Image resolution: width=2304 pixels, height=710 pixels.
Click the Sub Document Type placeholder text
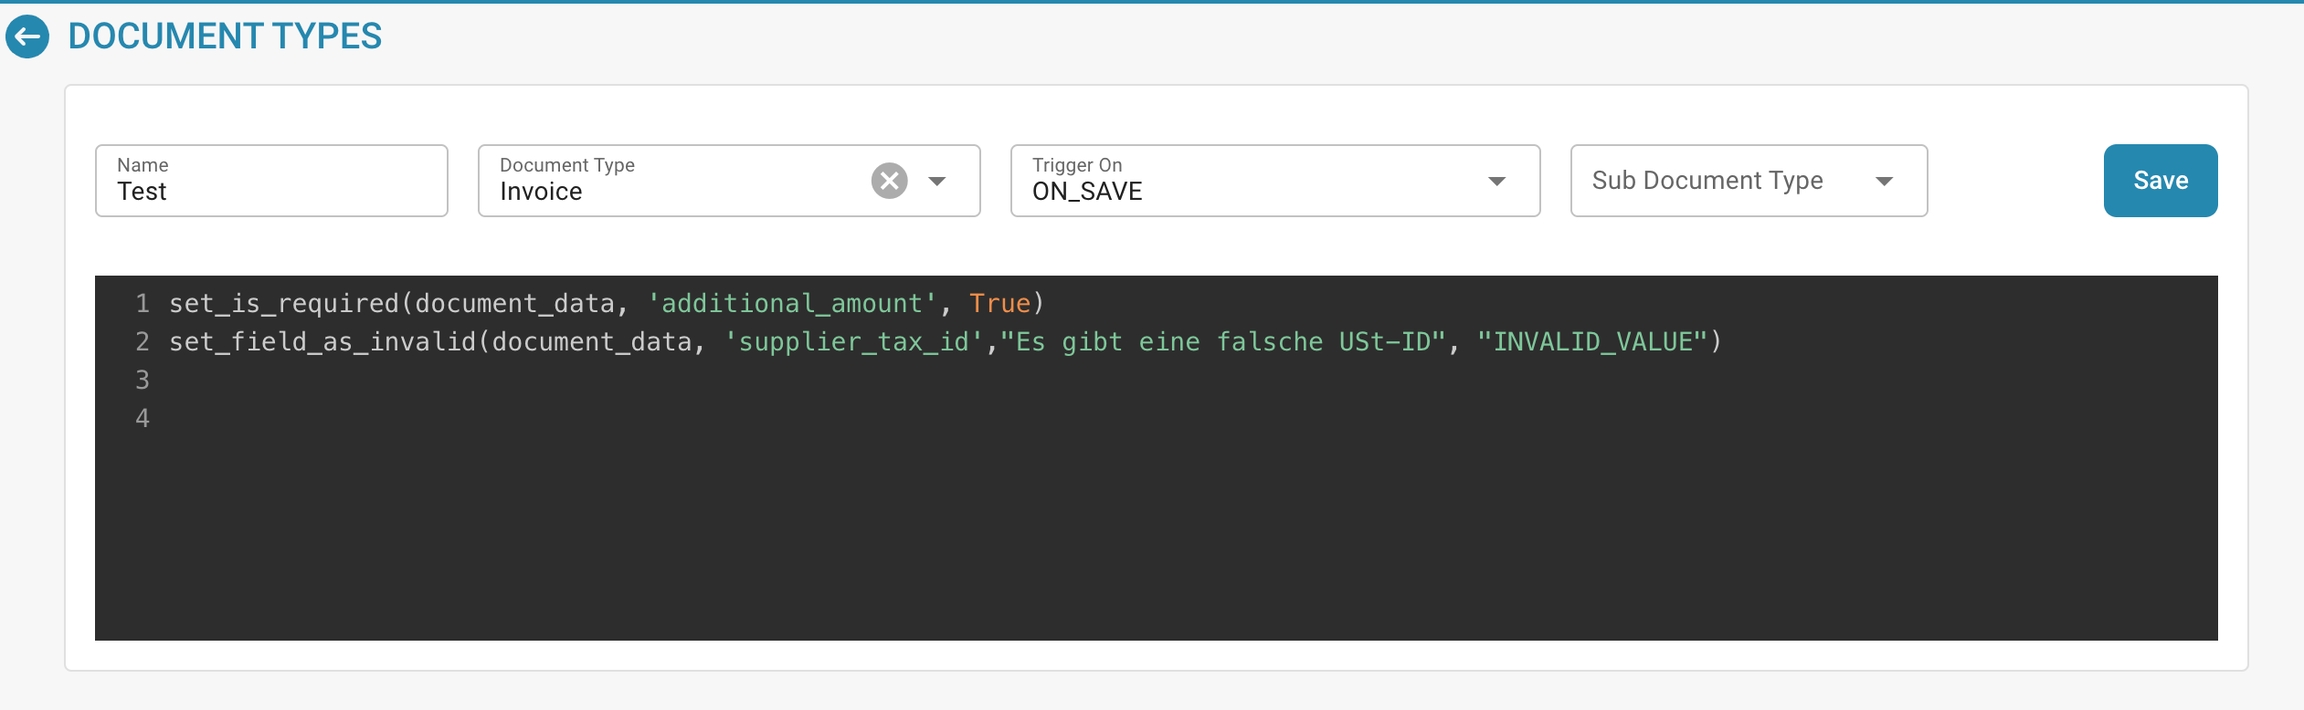pos(1707,181)
